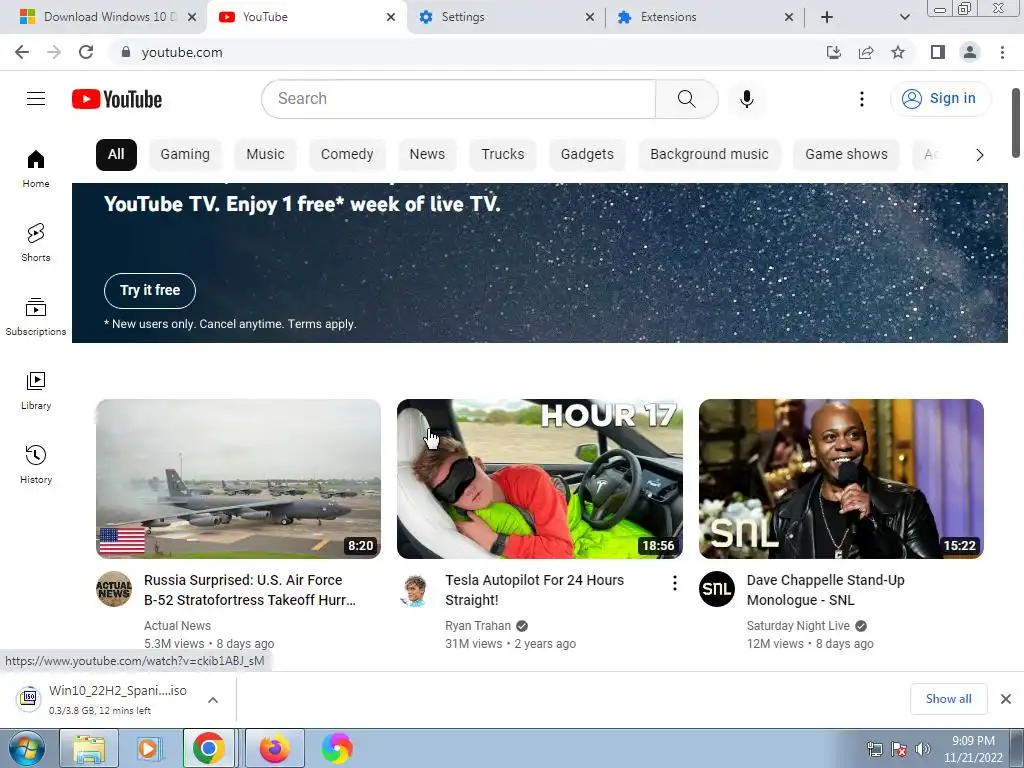Open Subscriptions in the sidebar
This screenshot has width=1024, height=768.
click(x=36, y=317)
